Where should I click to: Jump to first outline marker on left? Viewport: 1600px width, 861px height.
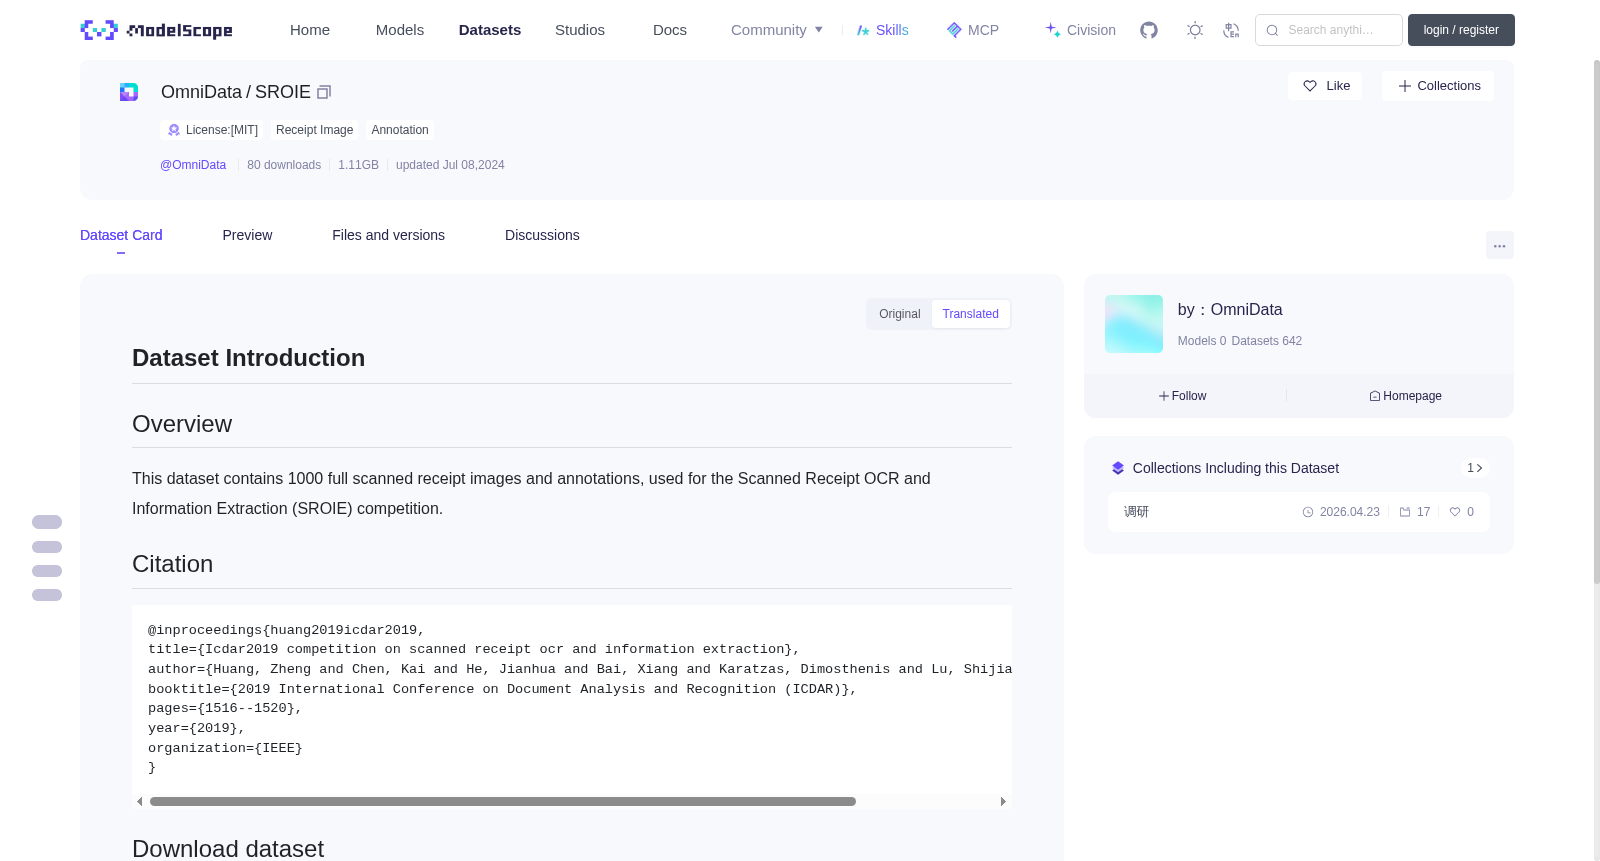[x=47, y=522]
